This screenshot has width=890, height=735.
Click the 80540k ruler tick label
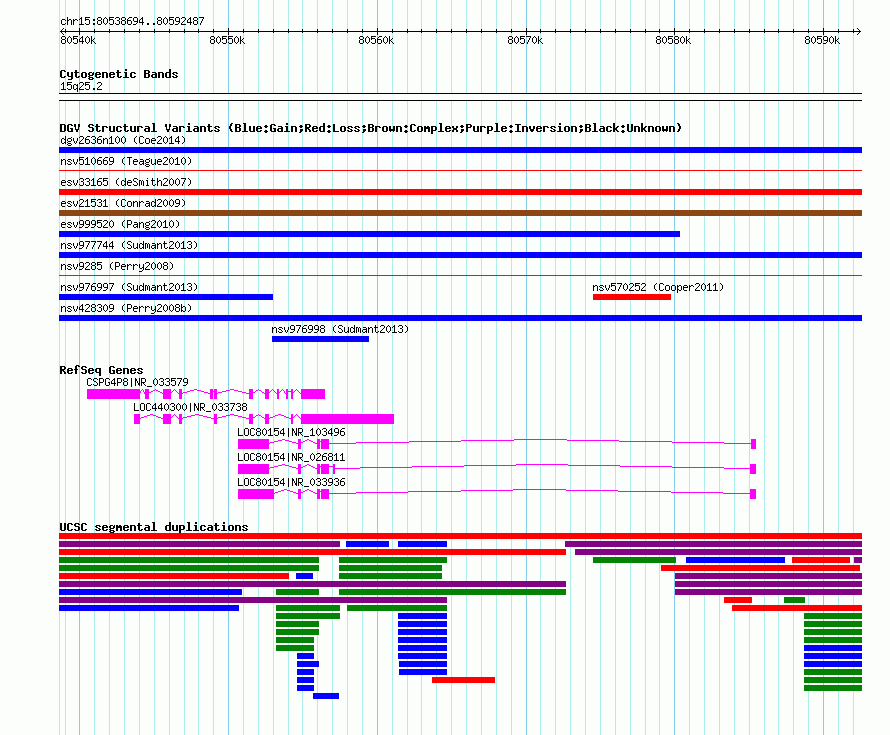[78, 40]
